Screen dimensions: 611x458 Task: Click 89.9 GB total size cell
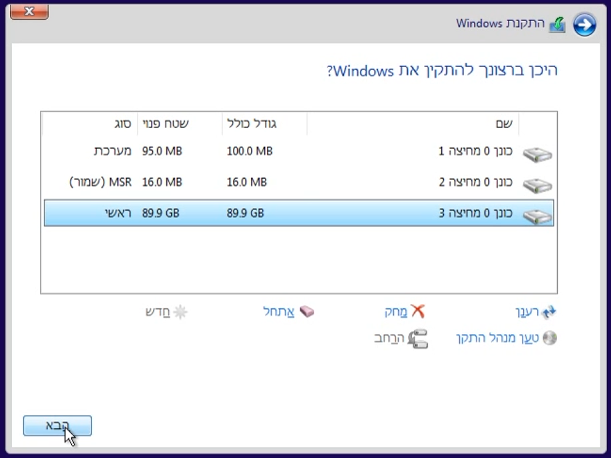point(245,213)
